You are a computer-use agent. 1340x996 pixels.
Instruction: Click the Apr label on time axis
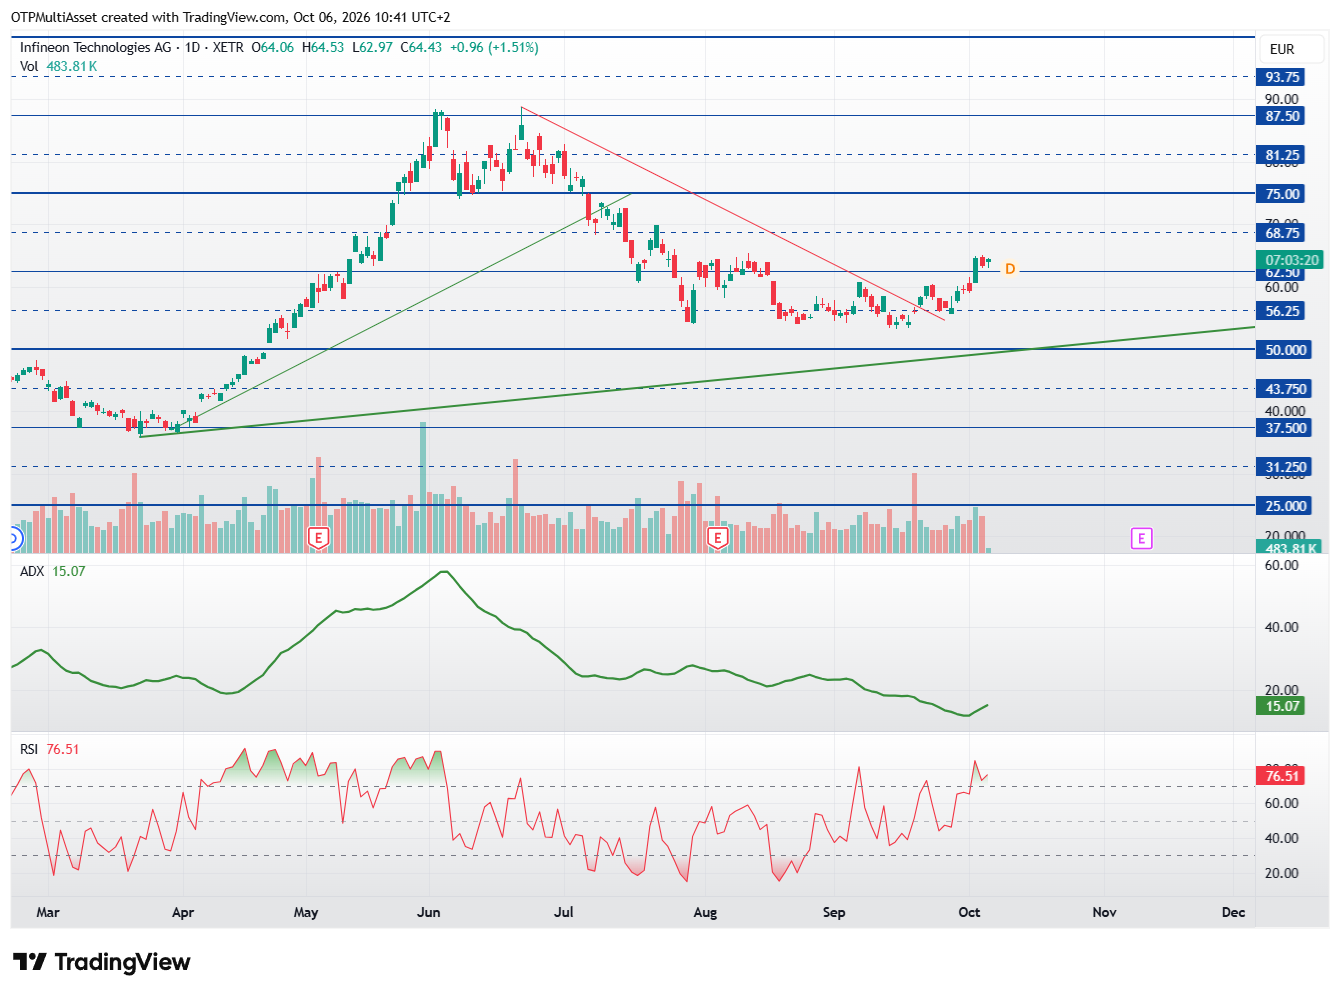183,912
